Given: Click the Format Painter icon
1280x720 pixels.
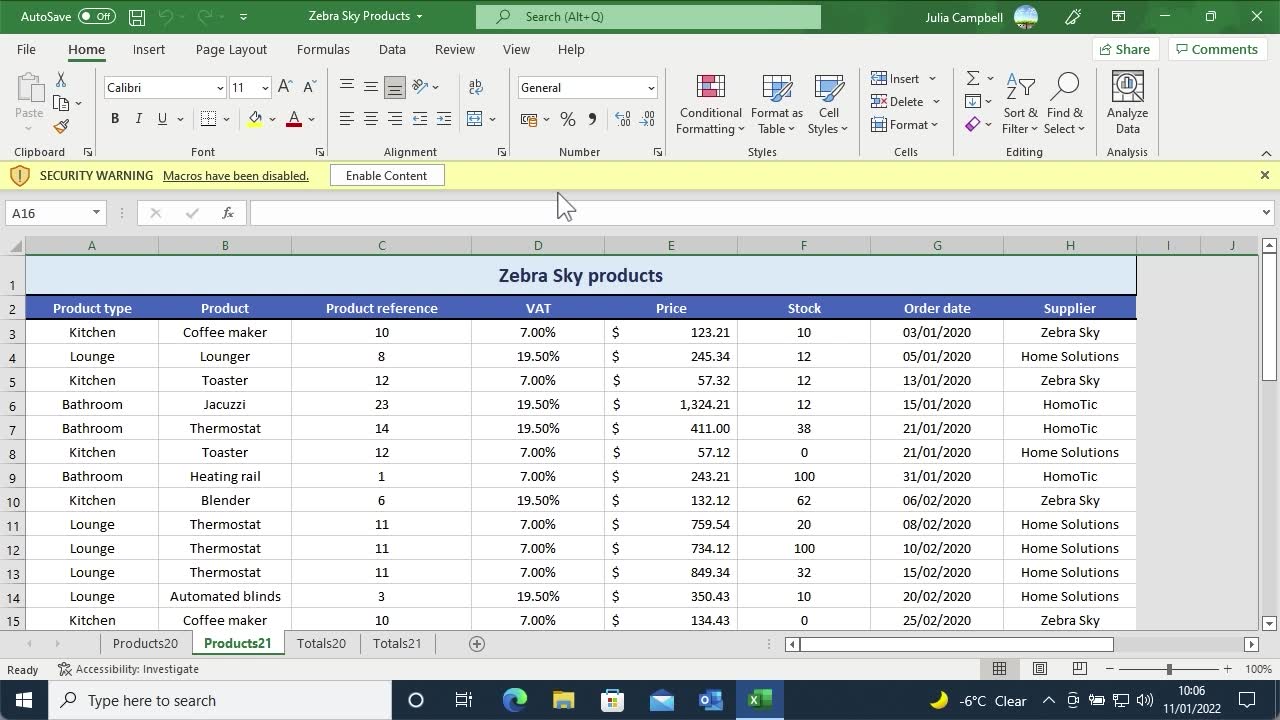Looking at the screenshot, I should point(61,127).
